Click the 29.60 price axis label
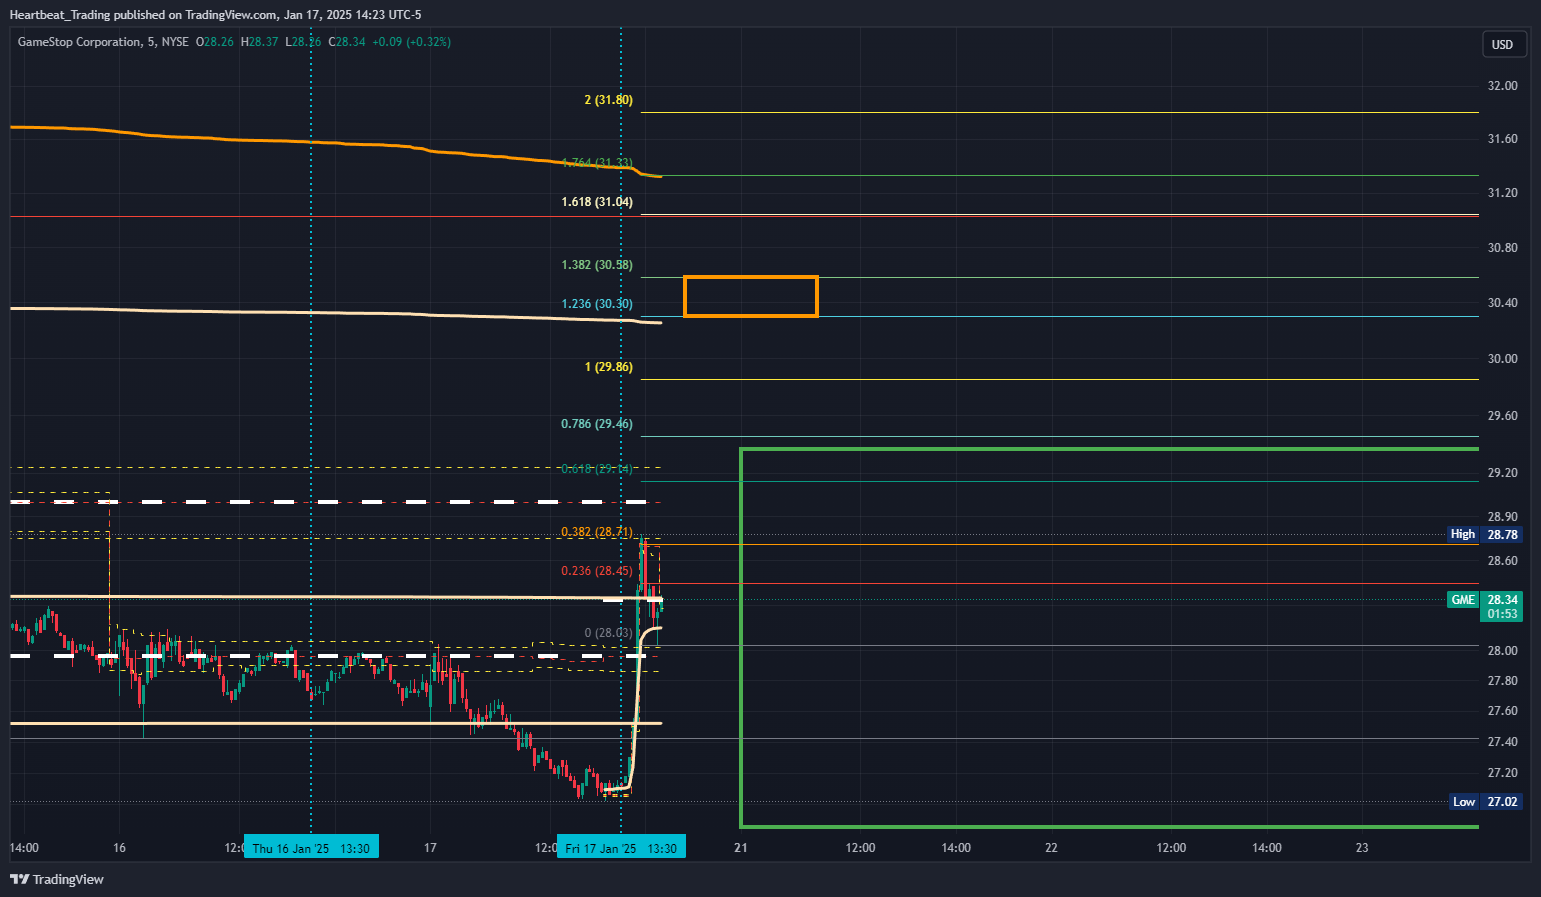The image size is (1541, 897). (1502, 416)
